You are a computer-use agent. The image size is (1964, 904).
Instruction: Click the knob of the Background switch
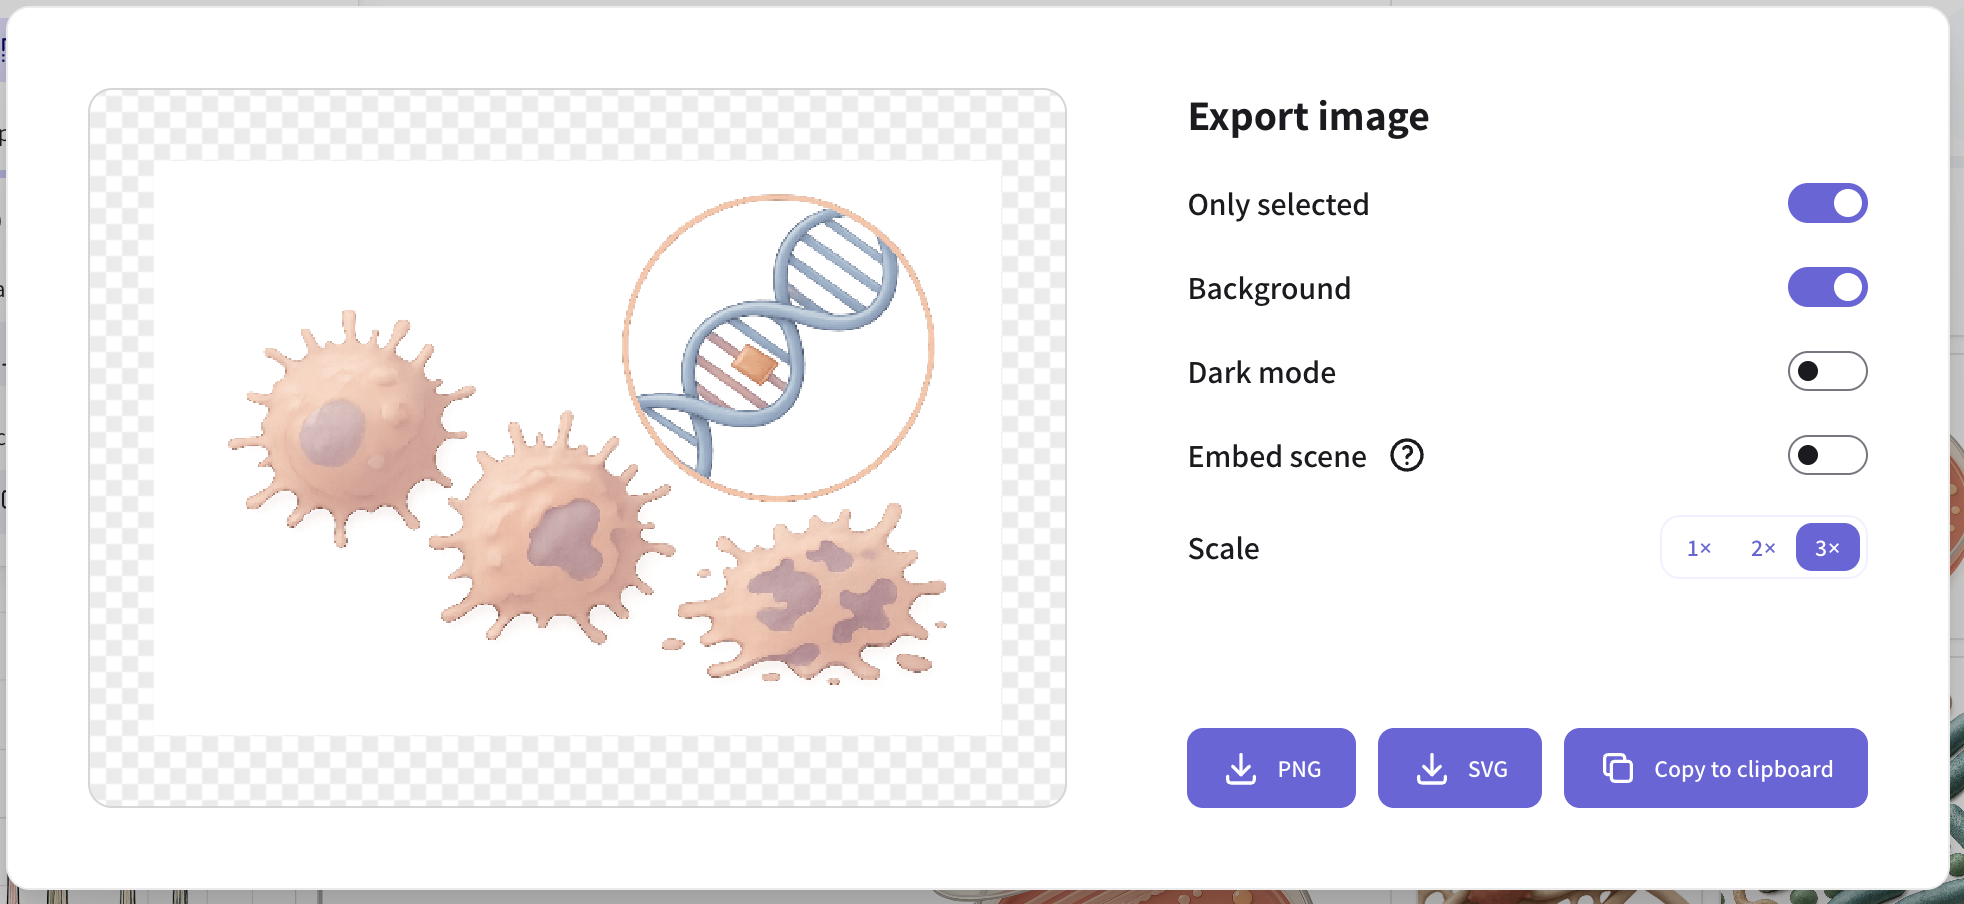pos(1846,287)
